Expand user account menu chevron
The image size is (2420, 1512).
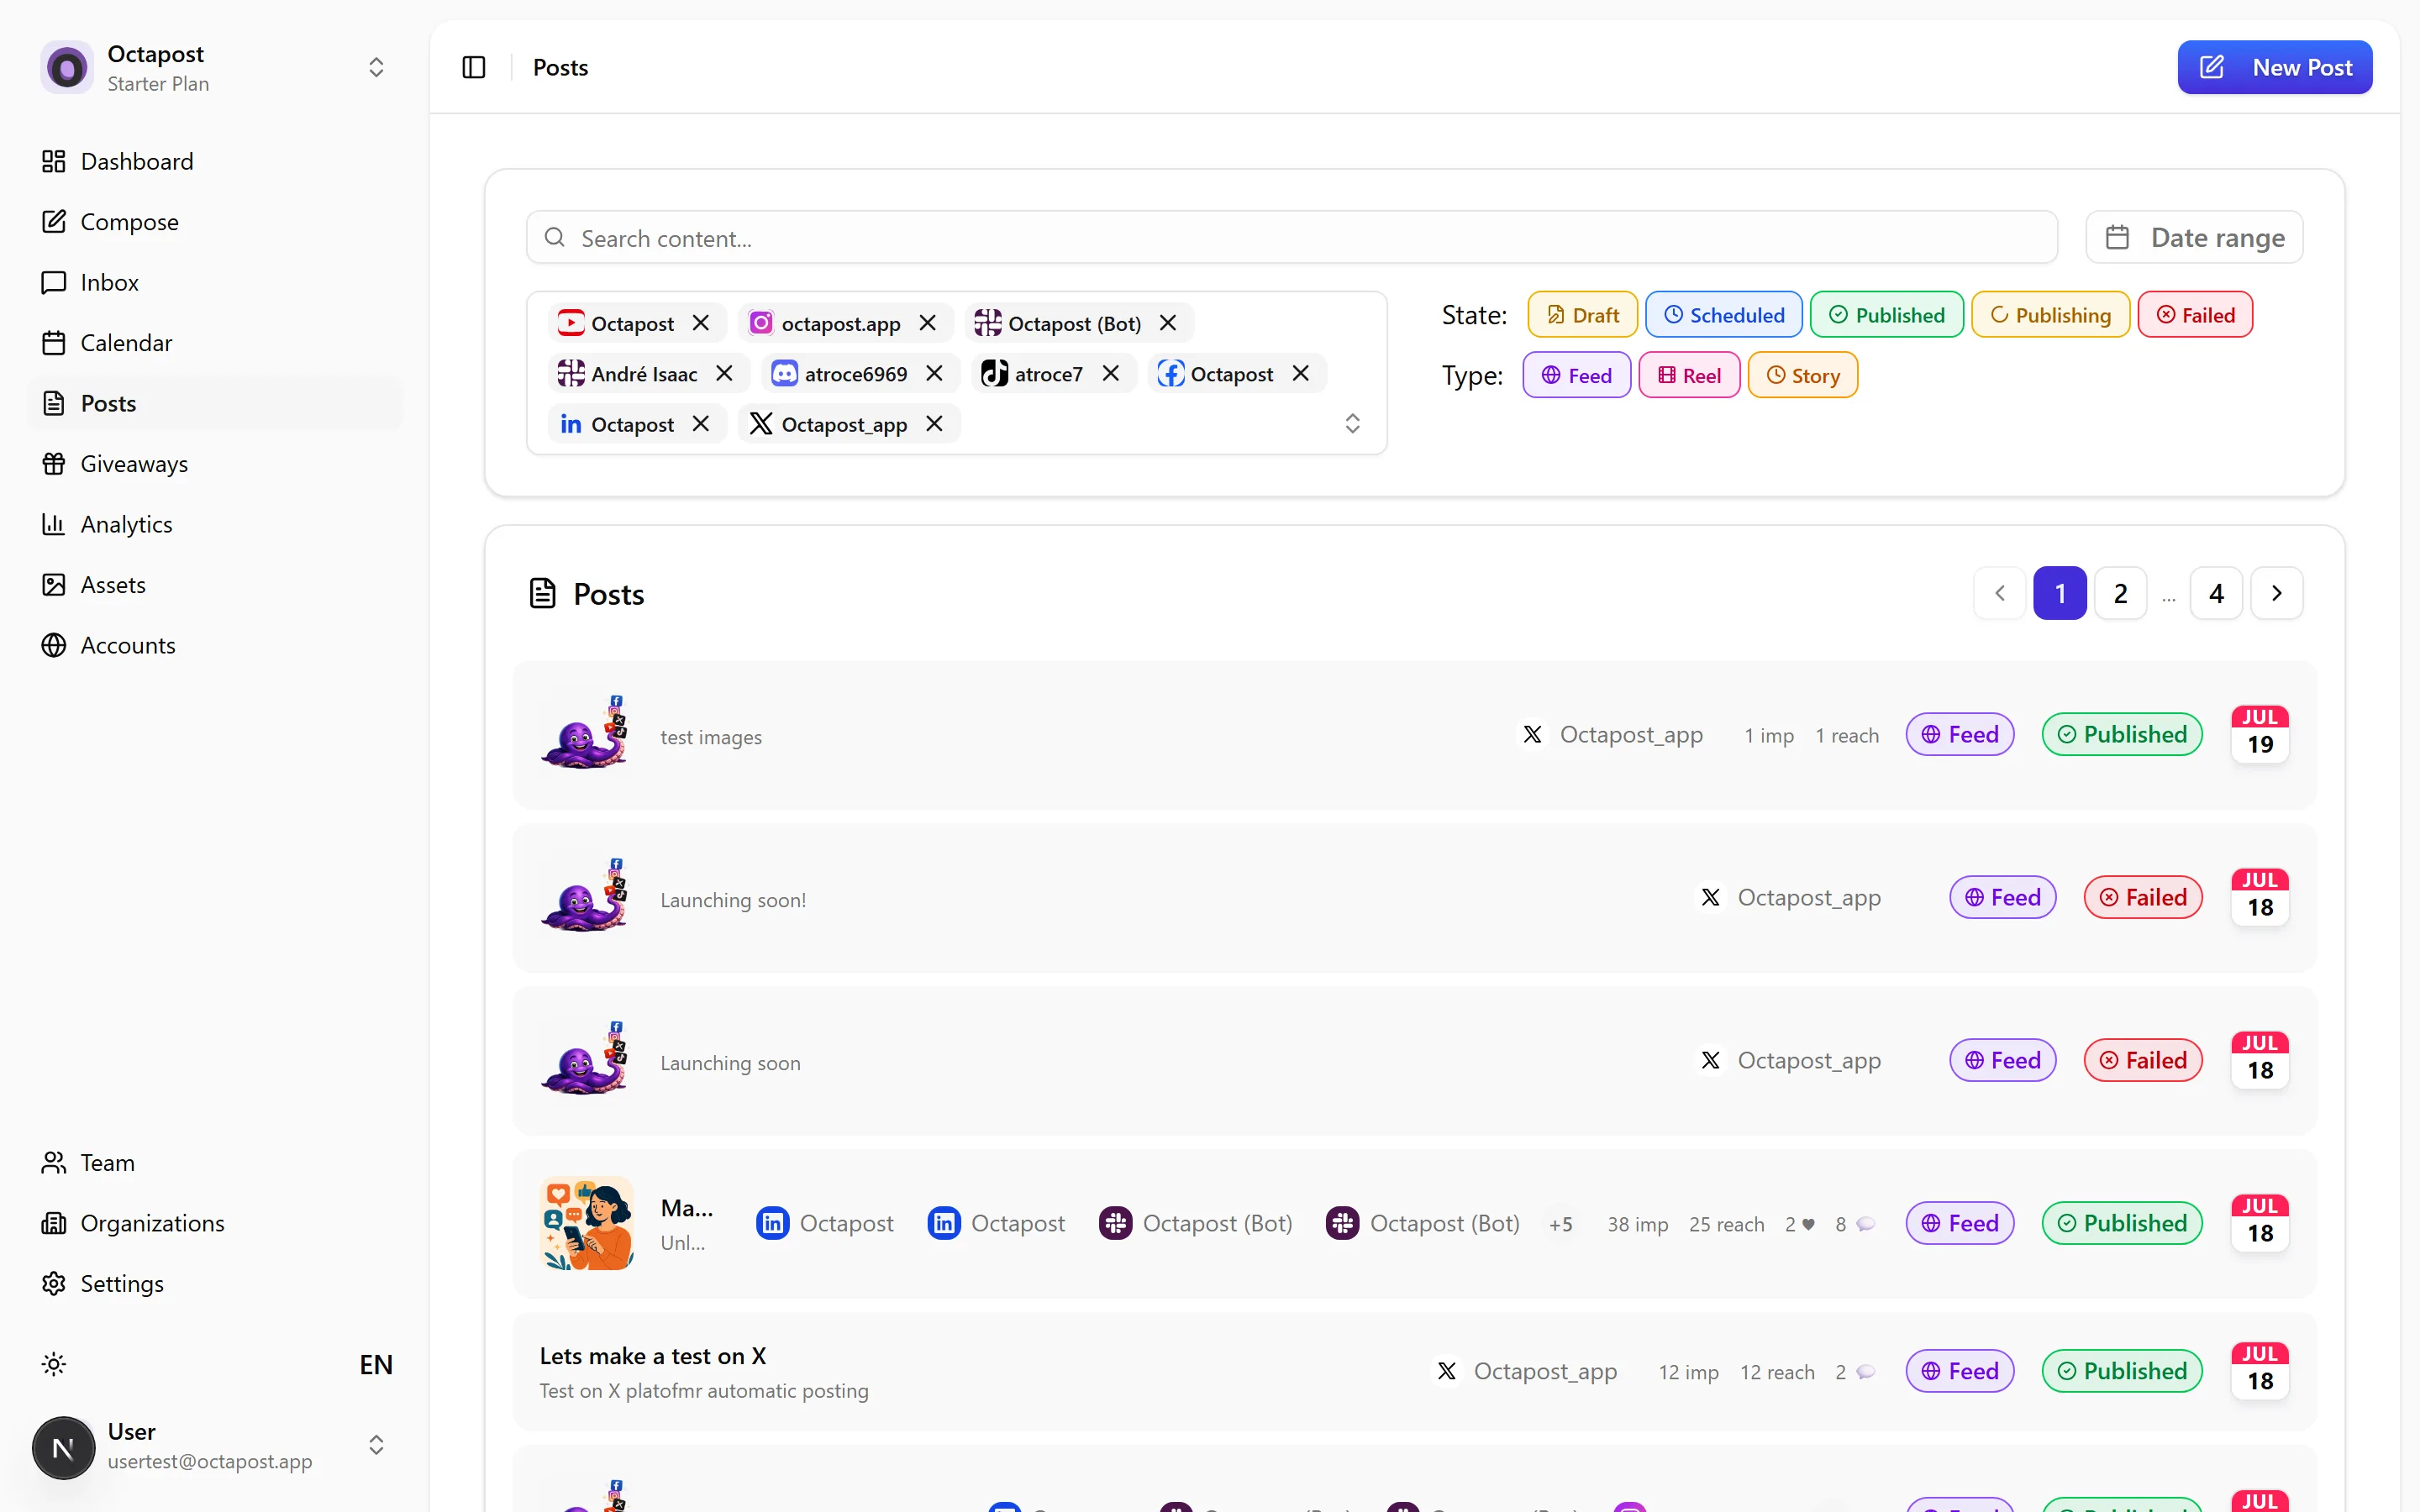(x=376, y=1445)
